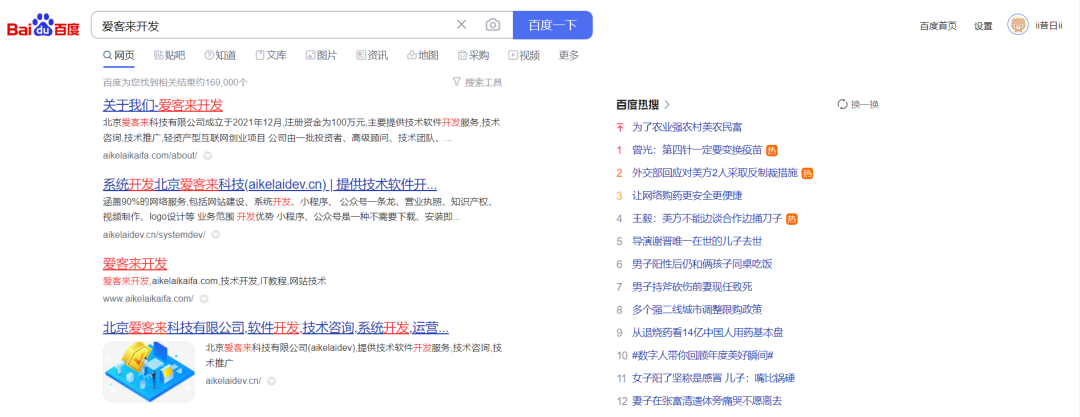
Task: Click the 换一换 refresh icon
Action: (842, 105)
